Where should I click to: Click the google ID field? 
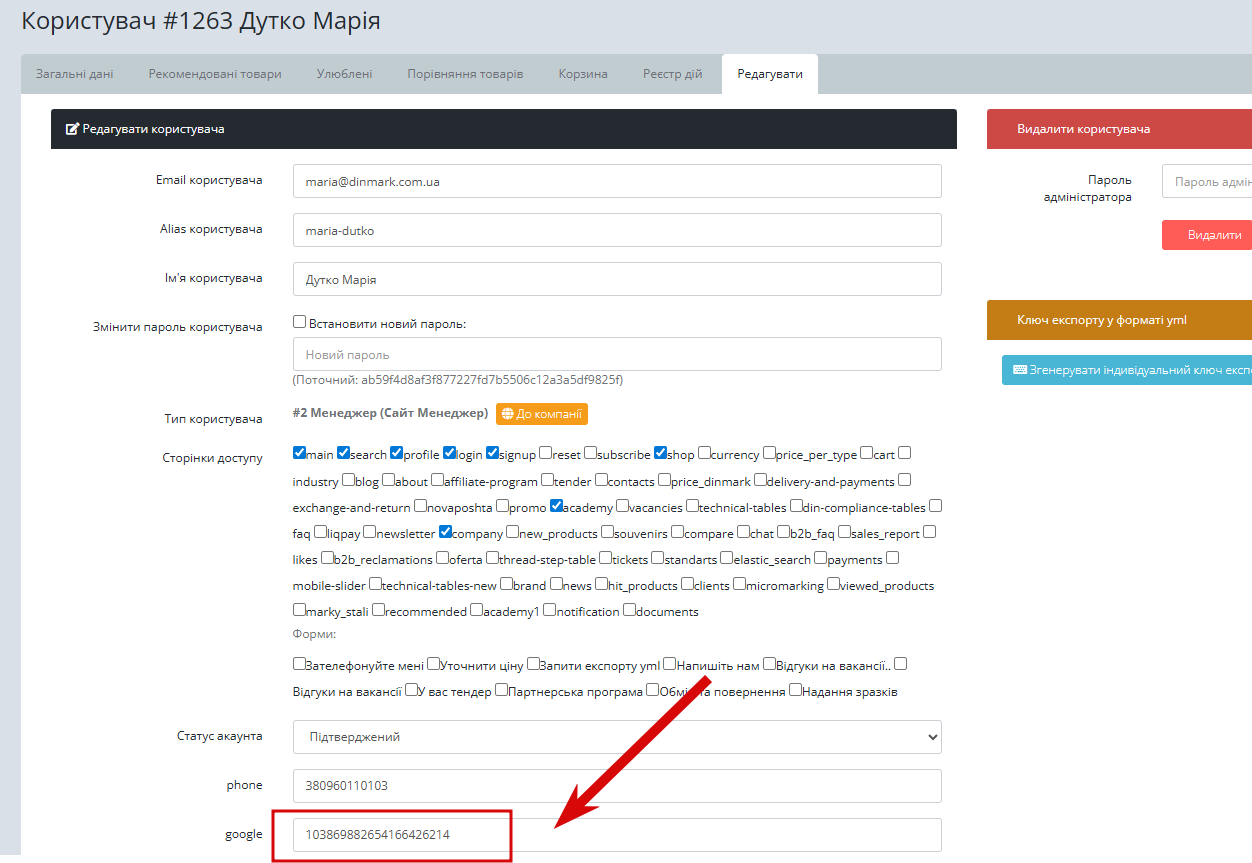(617, 834)
